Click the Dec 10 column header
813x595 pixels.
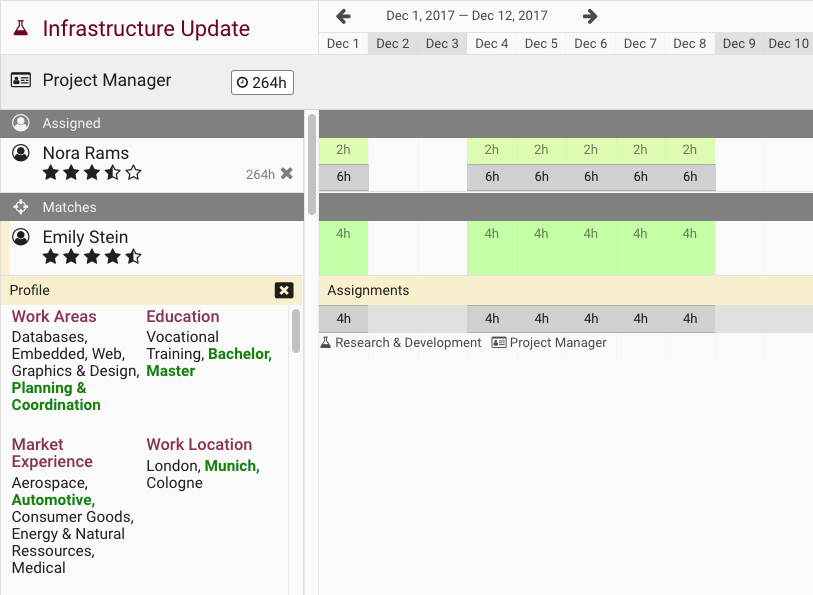coord(789,44)
